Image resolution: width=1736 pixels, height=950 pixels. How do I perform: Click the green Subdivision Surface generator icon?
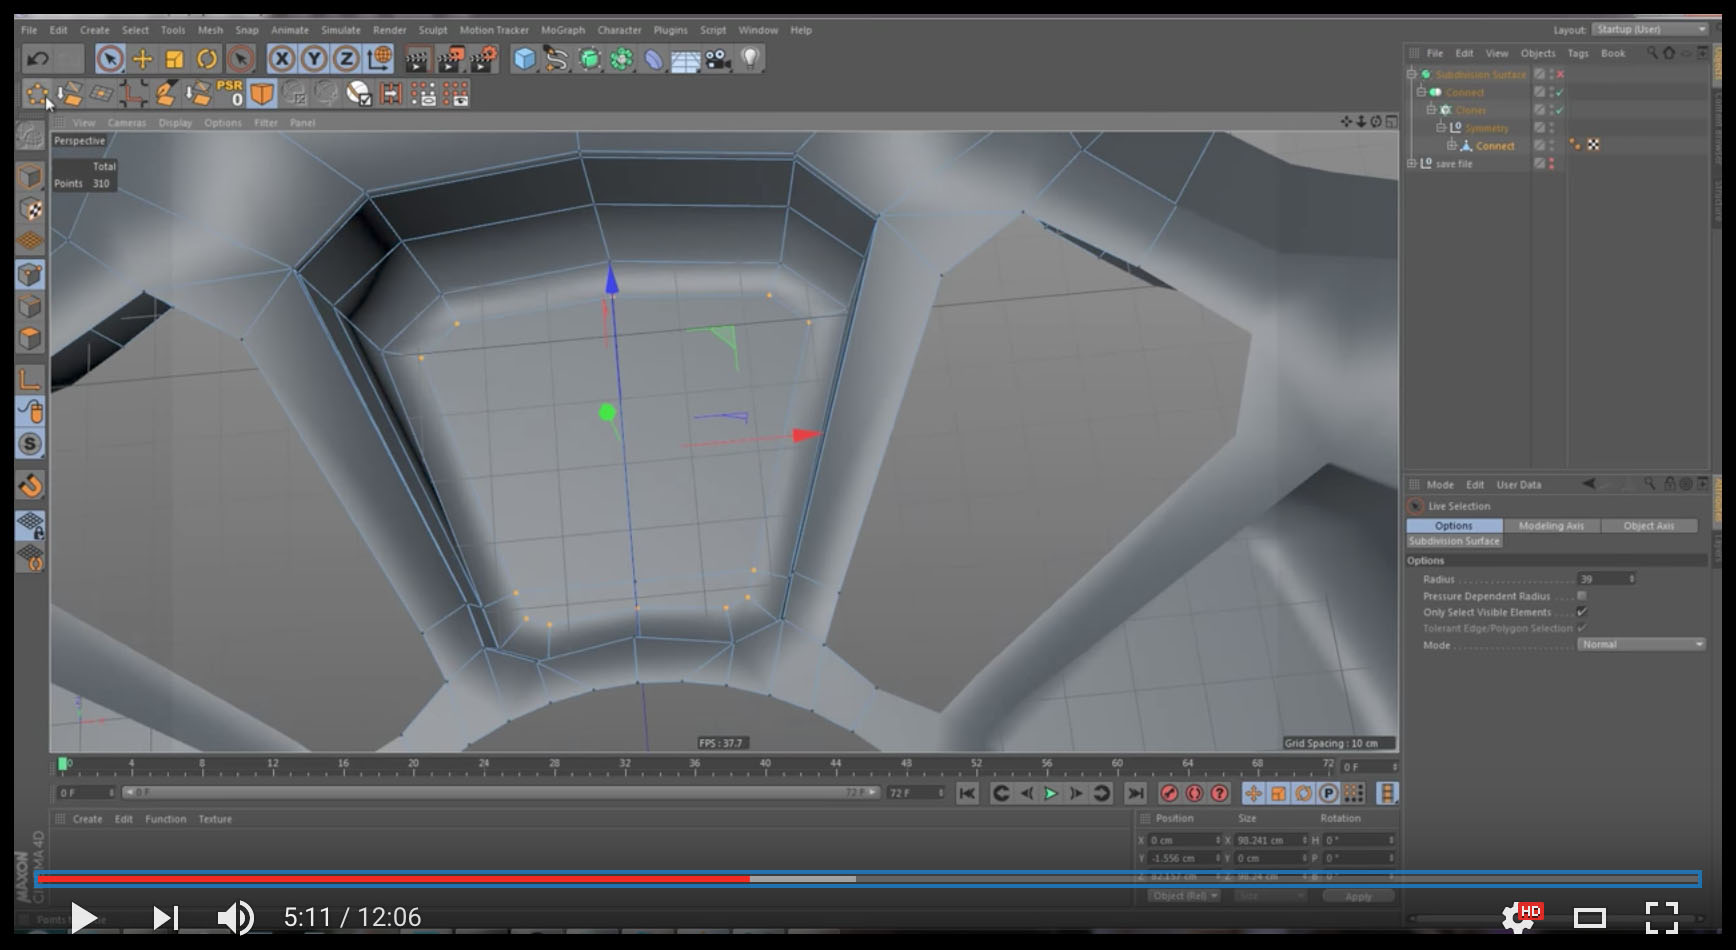click(x=590, y=59)
